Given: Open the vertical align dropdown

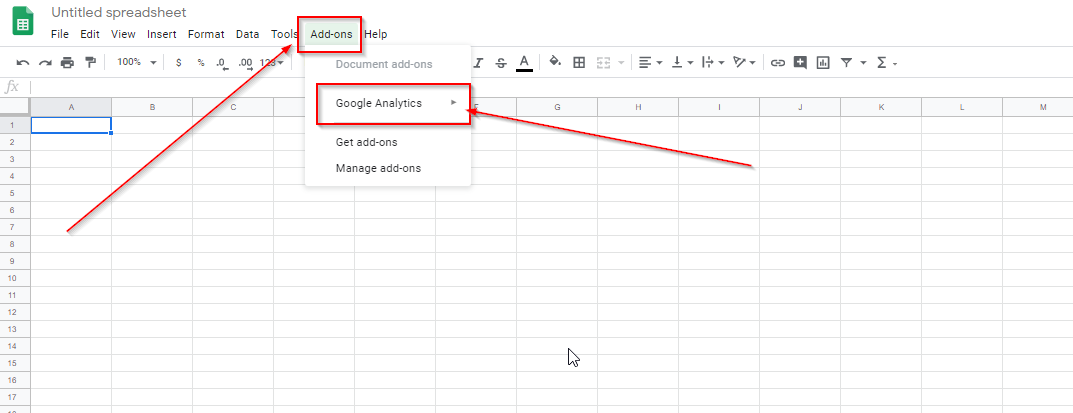Looking at the screenshot, I should click(682, 63).
